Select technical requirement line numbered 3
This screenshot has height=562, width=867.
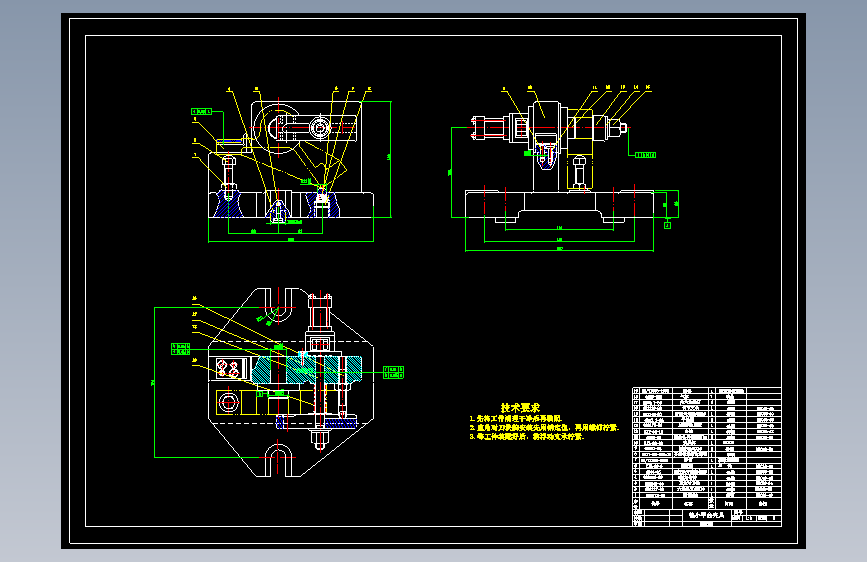(527, 436)
